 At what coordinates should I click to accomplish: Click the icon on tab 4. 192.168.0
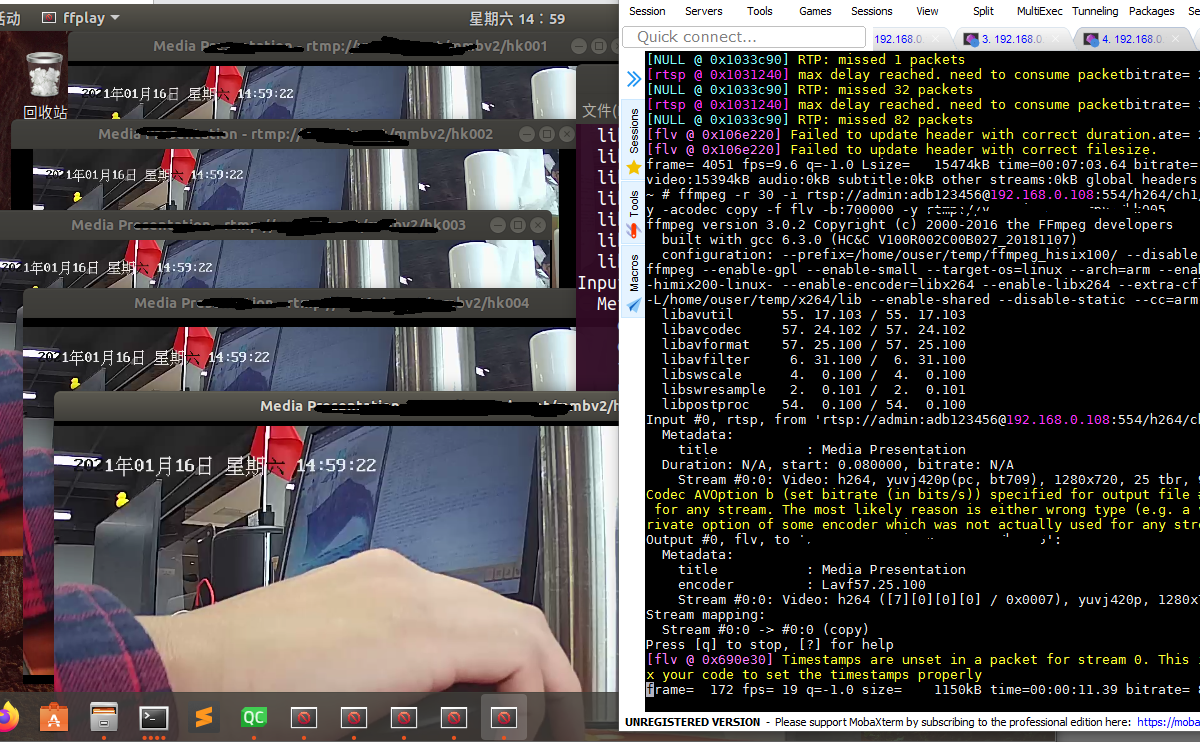click(1089, 39)
